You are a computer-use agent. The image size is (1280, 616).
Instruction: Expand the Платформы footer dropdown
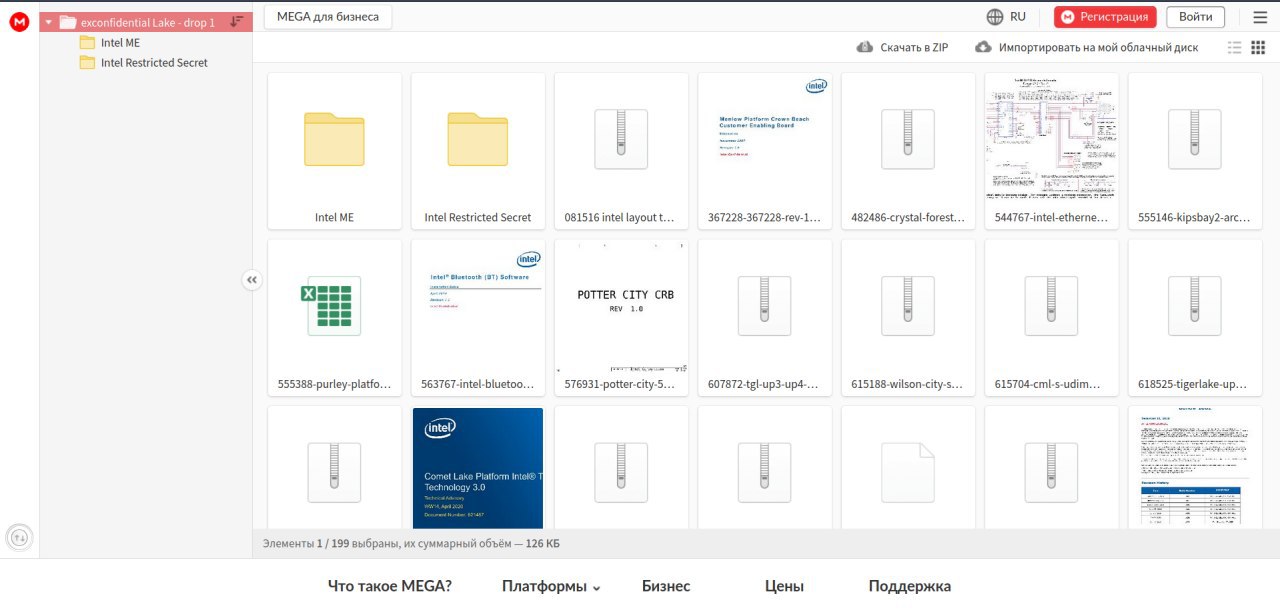coord(551,587)
